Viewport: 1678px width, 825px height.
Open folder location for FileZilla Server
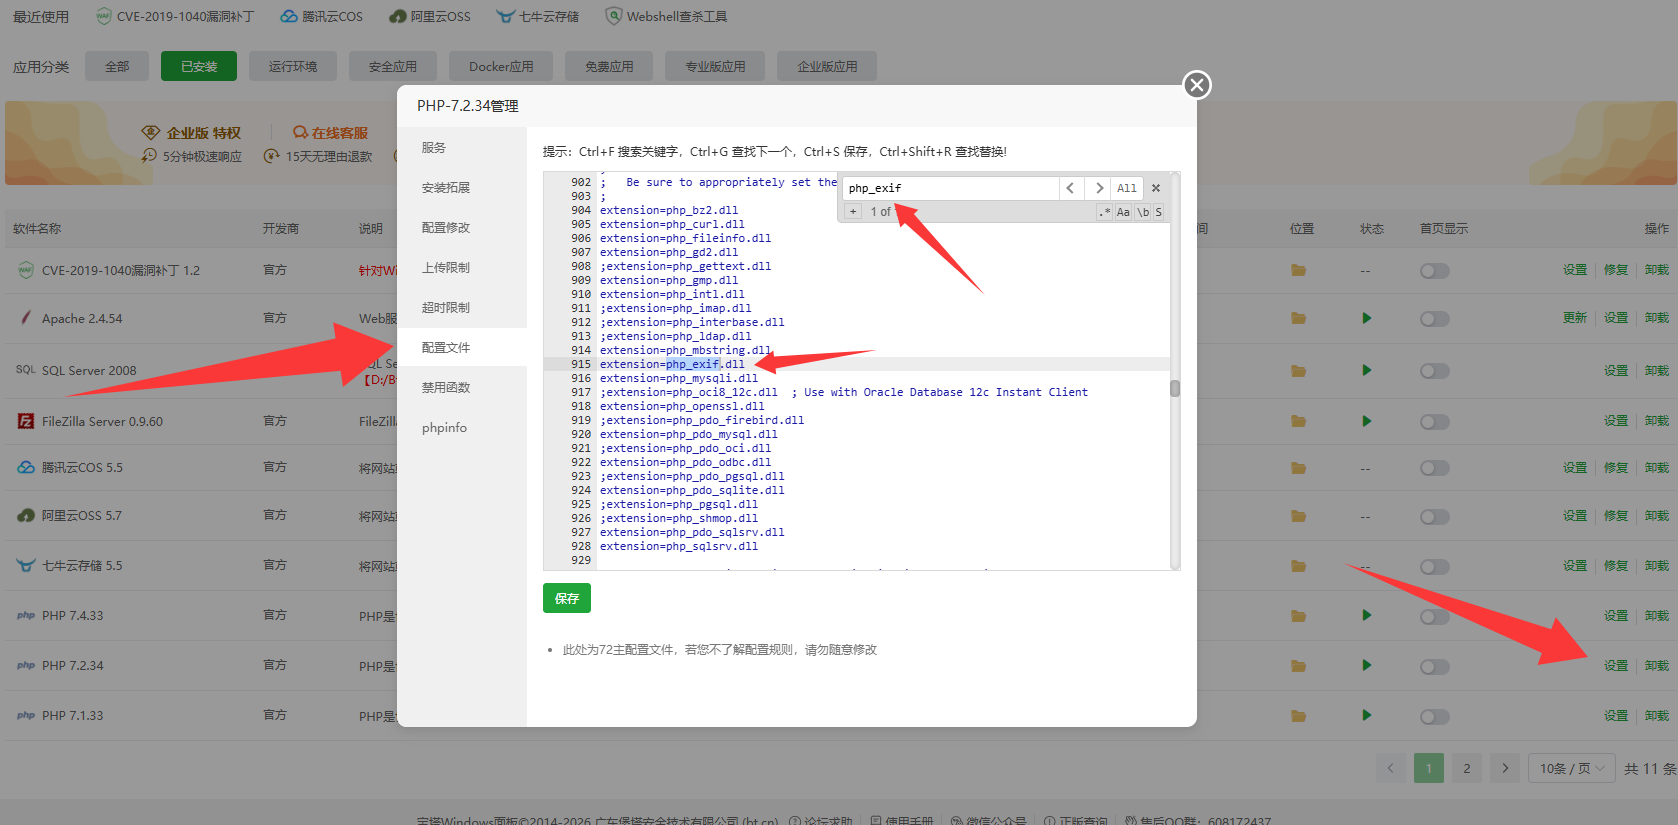(1298, 421)
